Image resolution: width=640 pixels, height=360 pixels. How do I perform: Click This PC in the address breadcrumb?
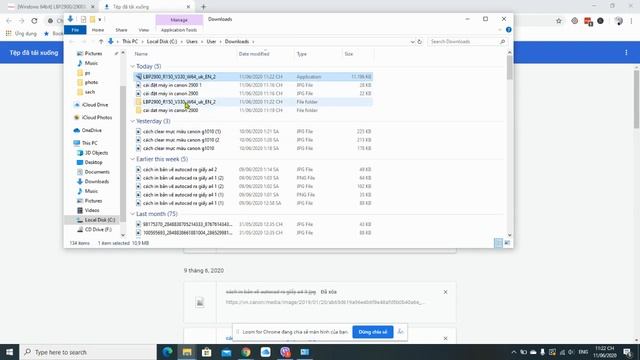130,42
